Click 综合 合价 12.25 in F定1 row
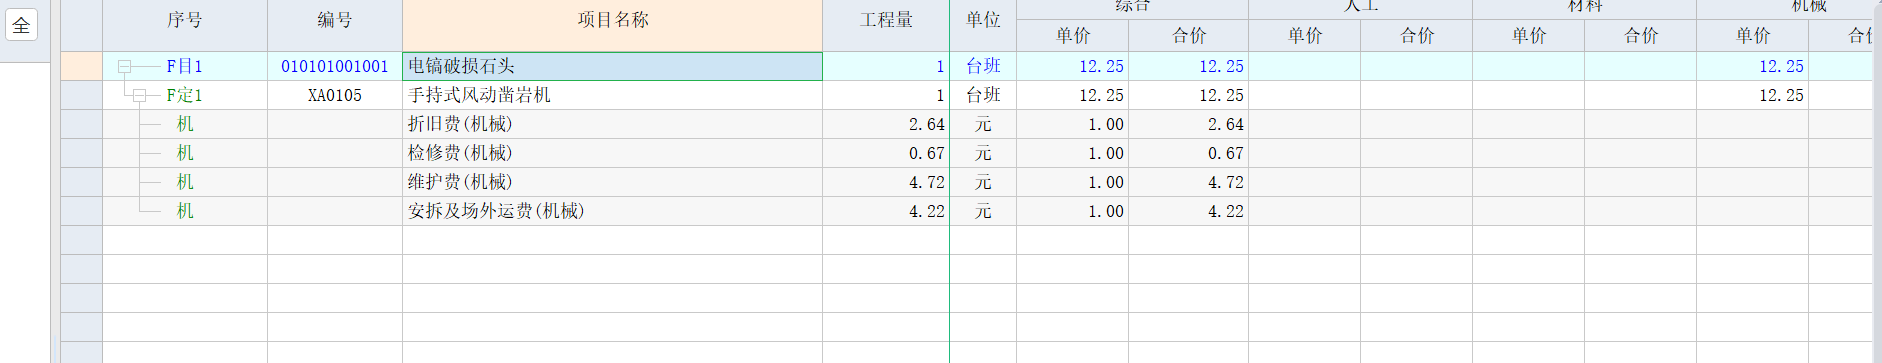 [x=1188, y=95]
